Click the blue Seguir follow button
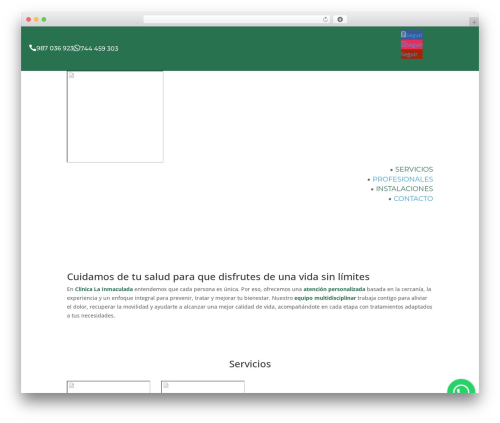This screenshot has width=500, height=423. tap(412, 35)
